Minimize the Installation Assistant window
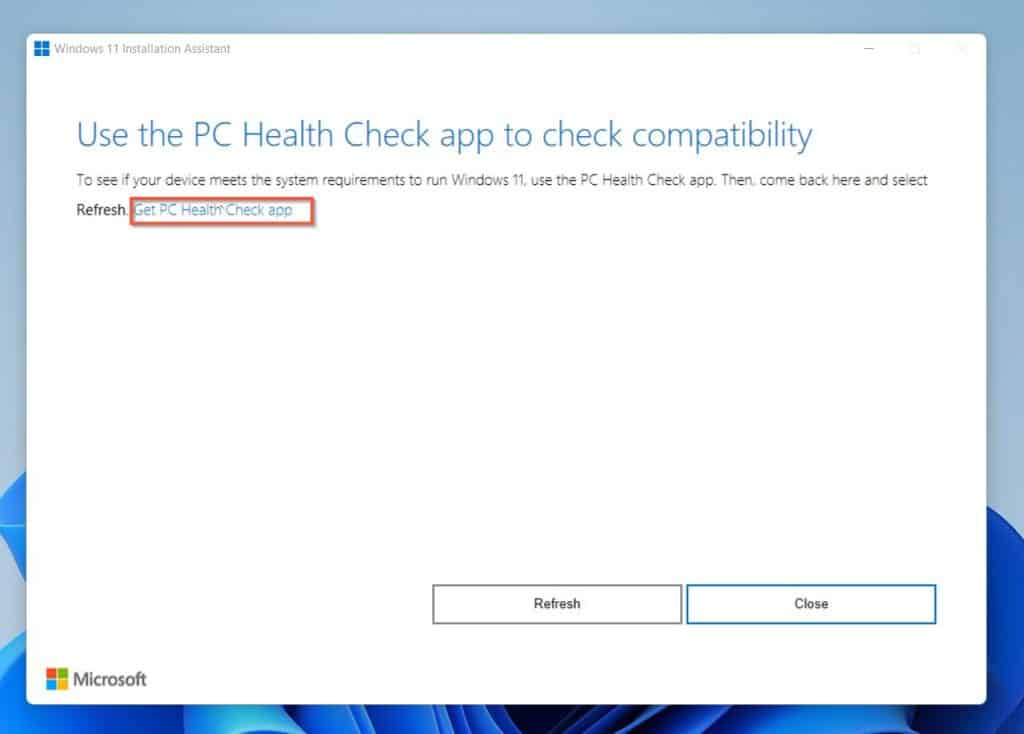Screen dimensions: 1024x734 pos(869,49)
